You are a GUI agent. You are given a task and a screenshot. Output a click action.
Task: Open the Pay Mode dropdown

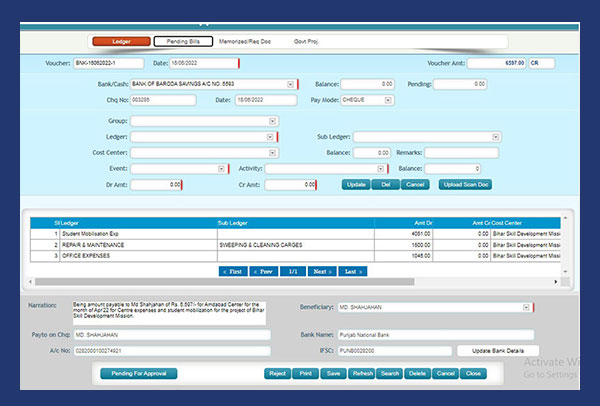[x=389, y=100]
